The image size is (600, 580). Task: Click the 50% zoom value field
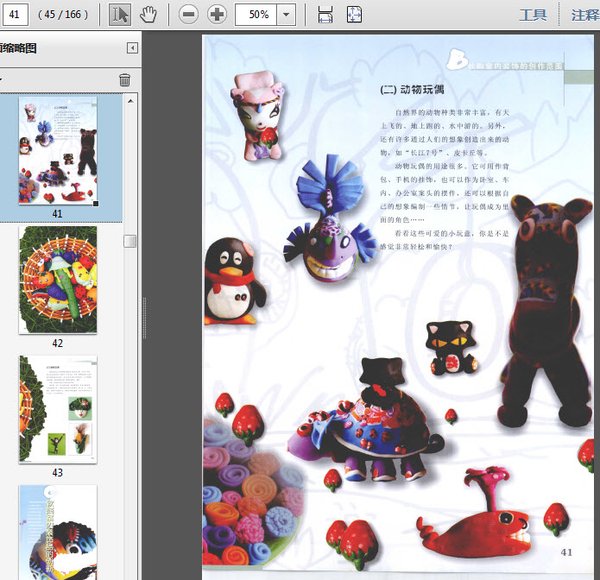pyautogui.click(x=258, y=14)
